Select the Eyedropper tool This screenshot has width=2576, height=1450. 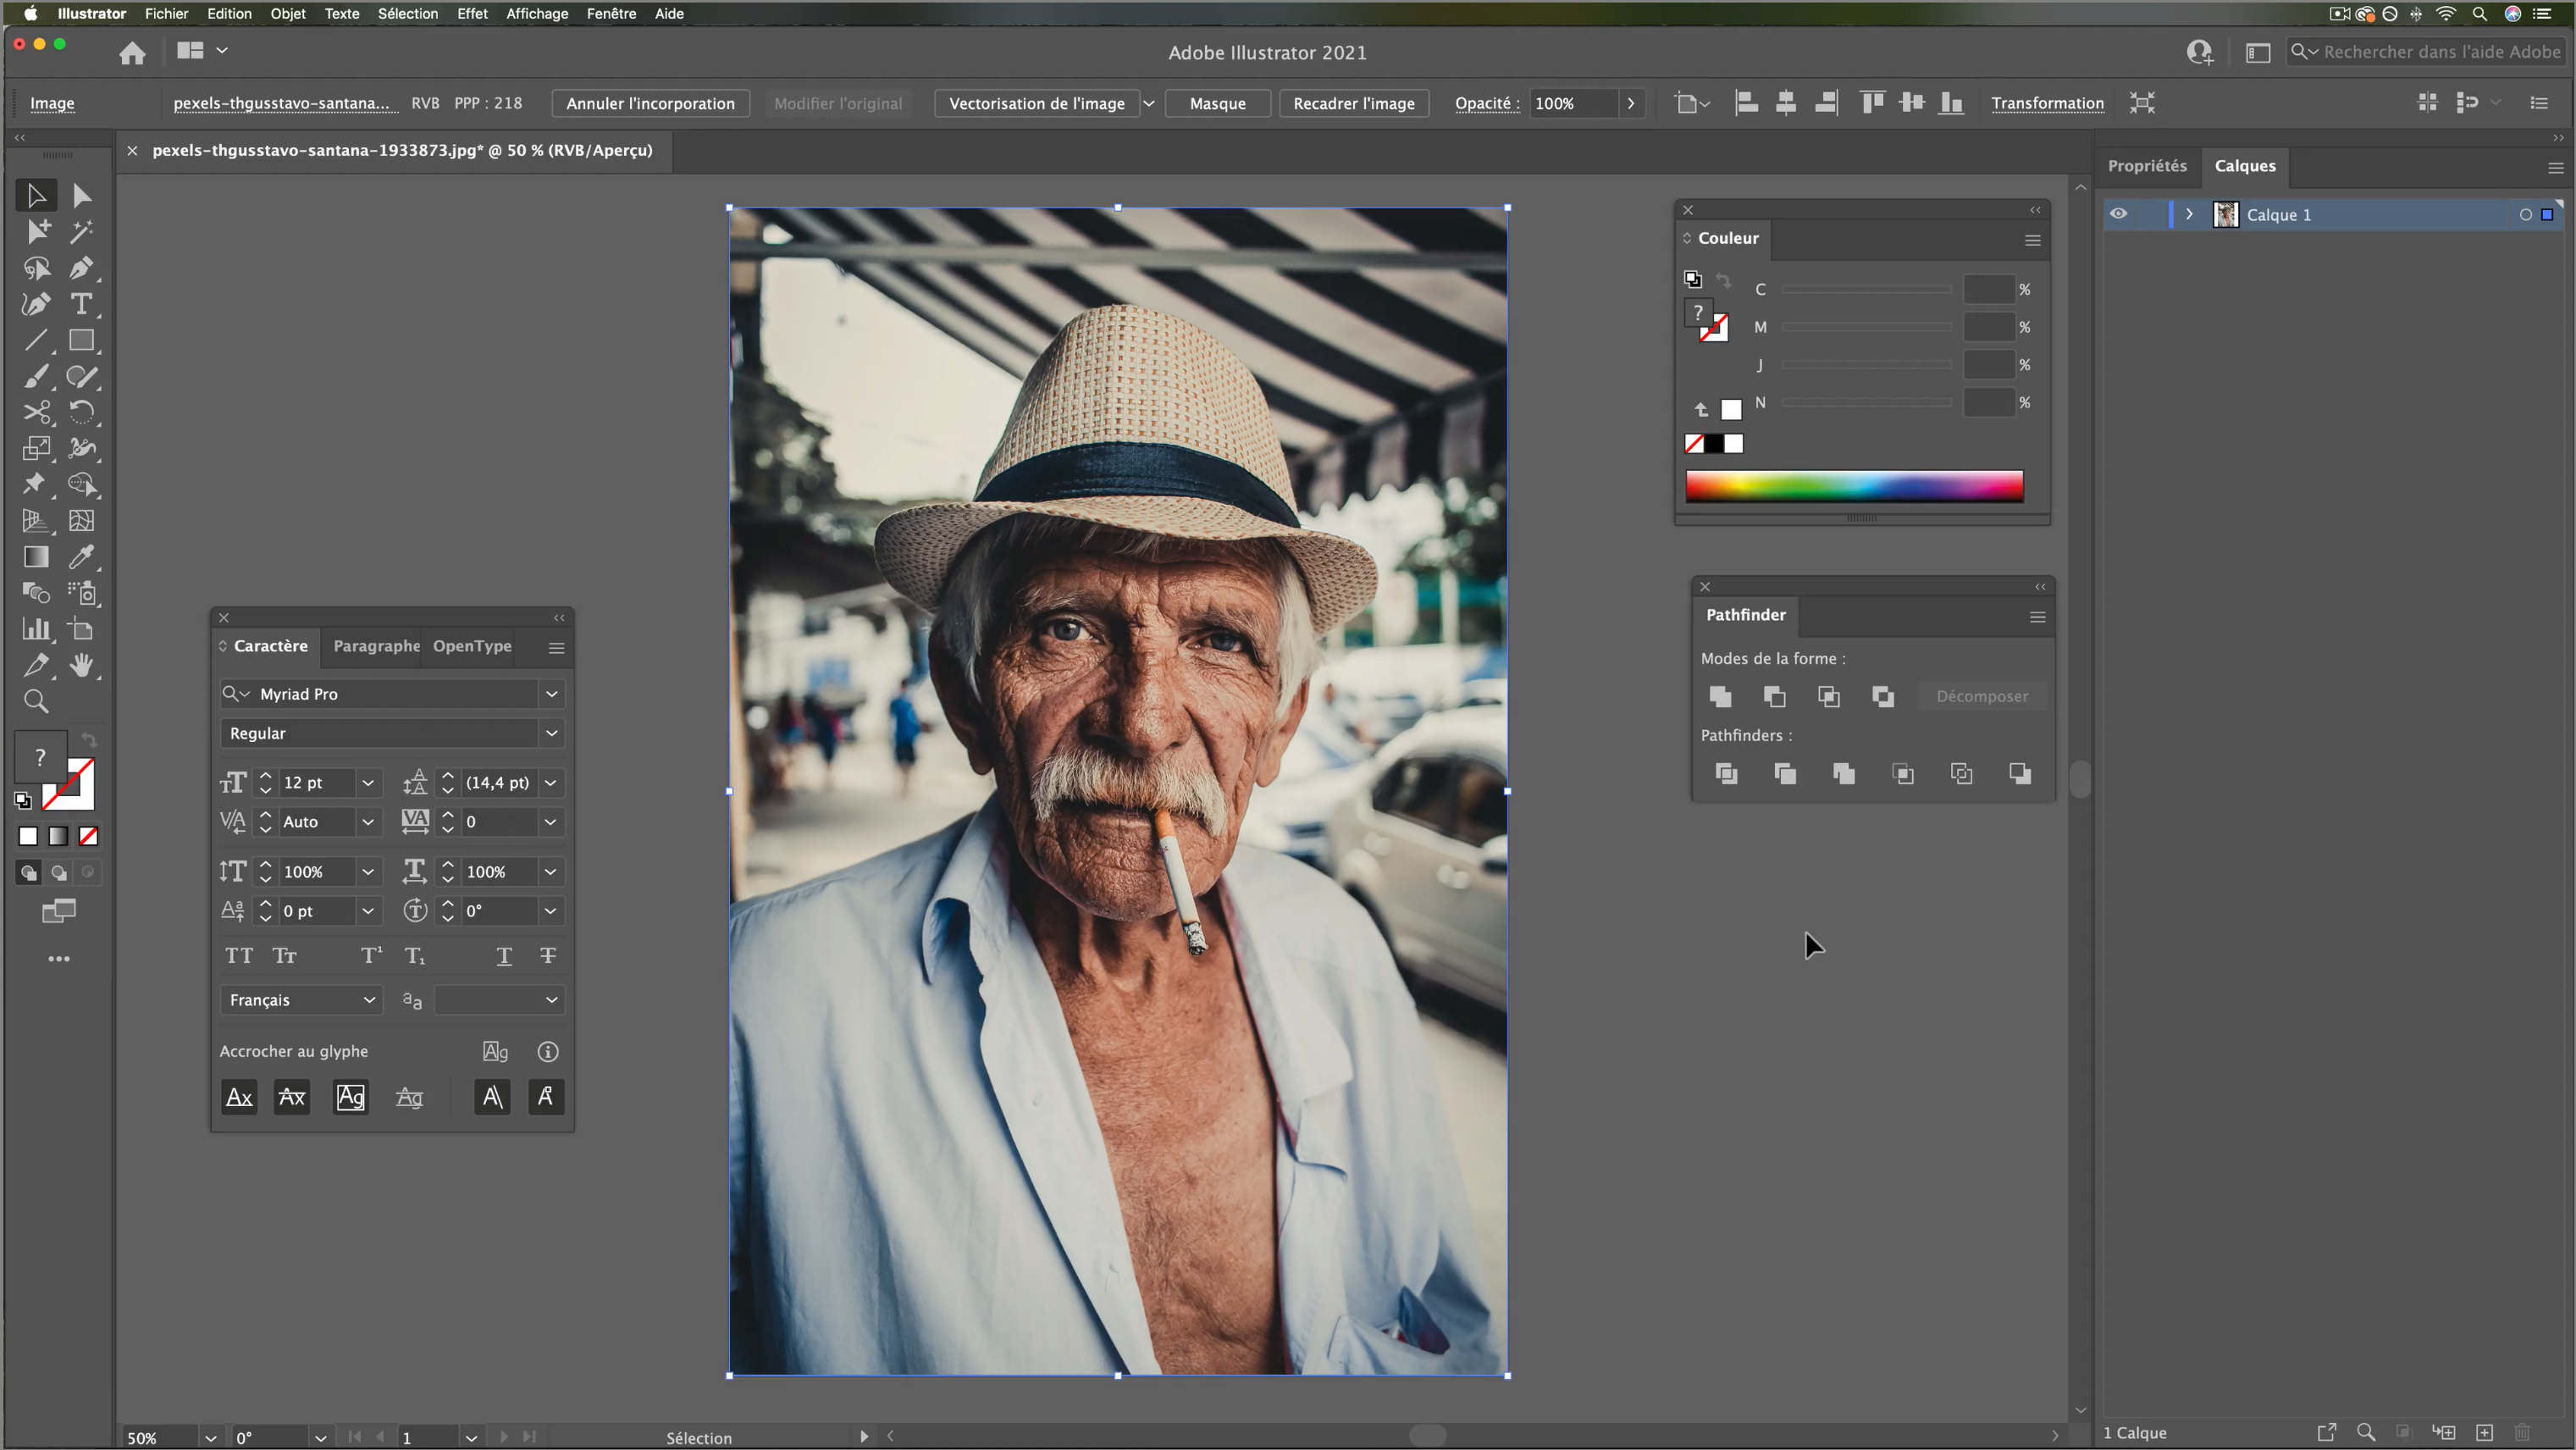(80, 557)
